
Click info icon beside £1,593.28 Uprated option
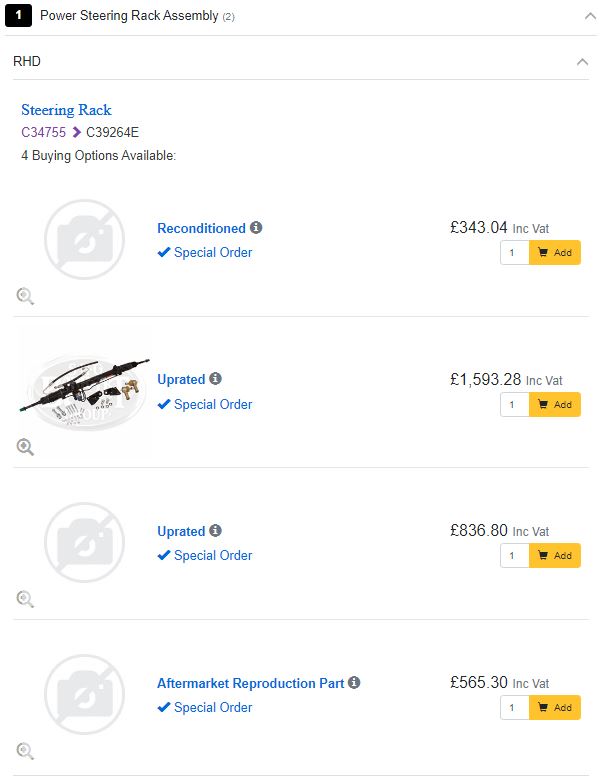215,380
